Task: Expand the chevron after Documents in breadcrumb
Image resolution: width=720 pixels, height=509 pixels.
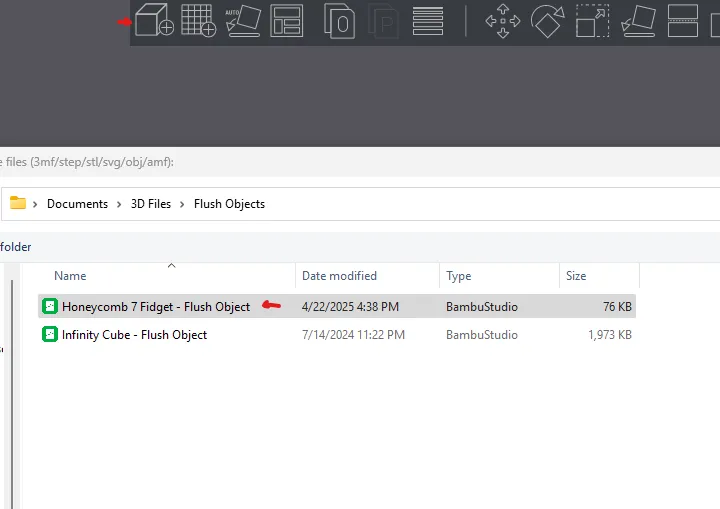Action: (119, 204)
